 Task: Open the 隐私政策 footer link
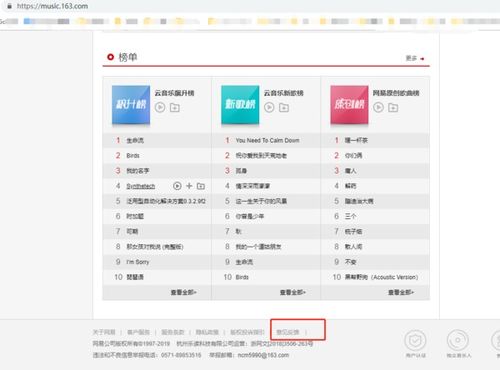pyautogui.click(x=207, y=332)
